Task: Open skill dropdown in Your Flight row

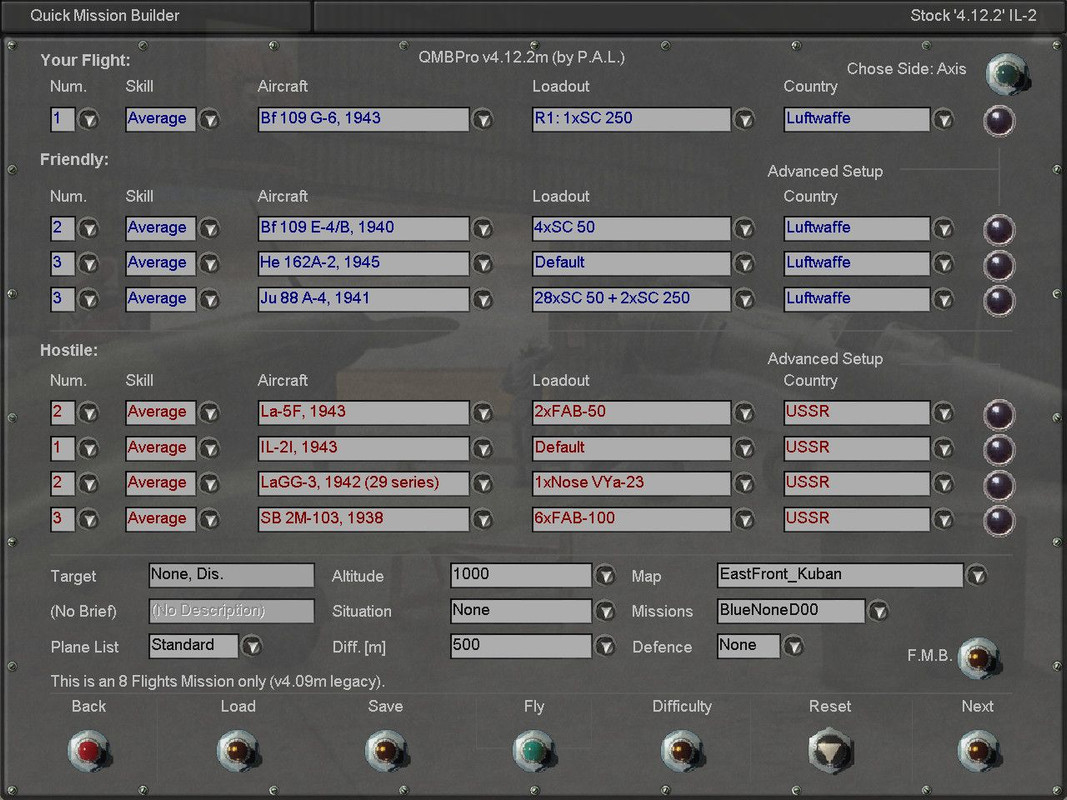Action: point(210,120)
